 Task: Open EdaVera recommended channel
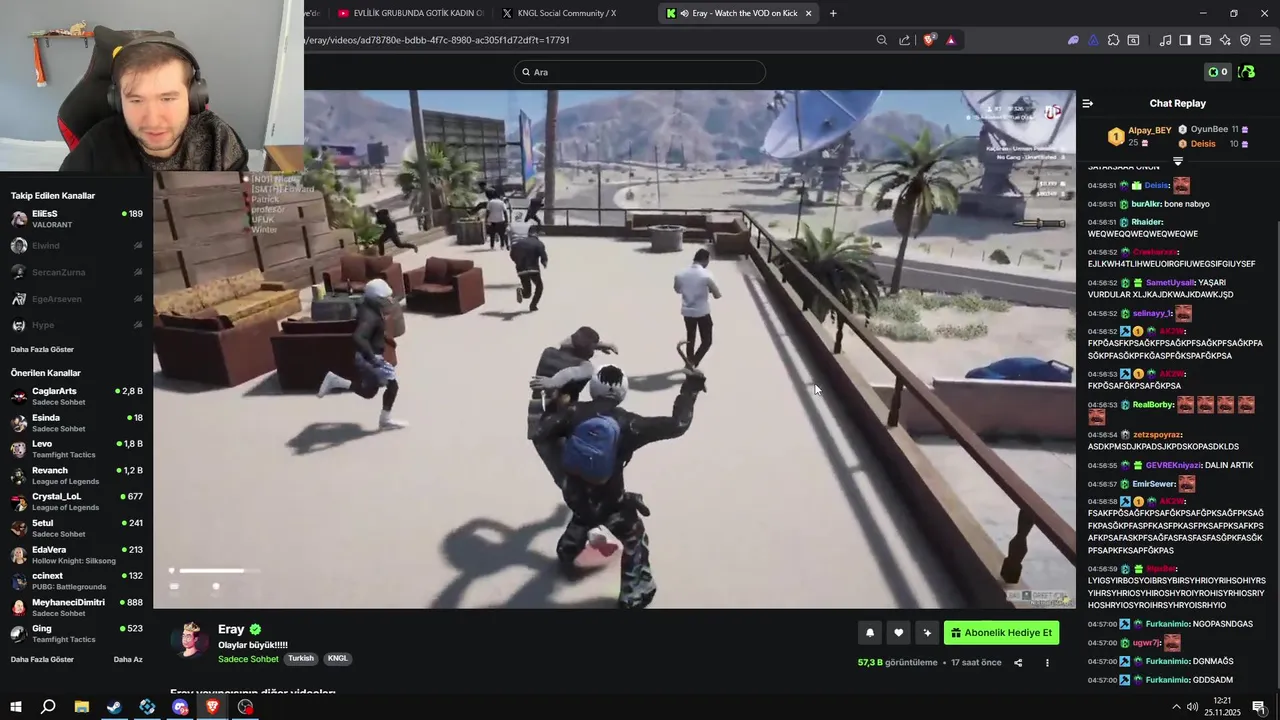(77, 554)
